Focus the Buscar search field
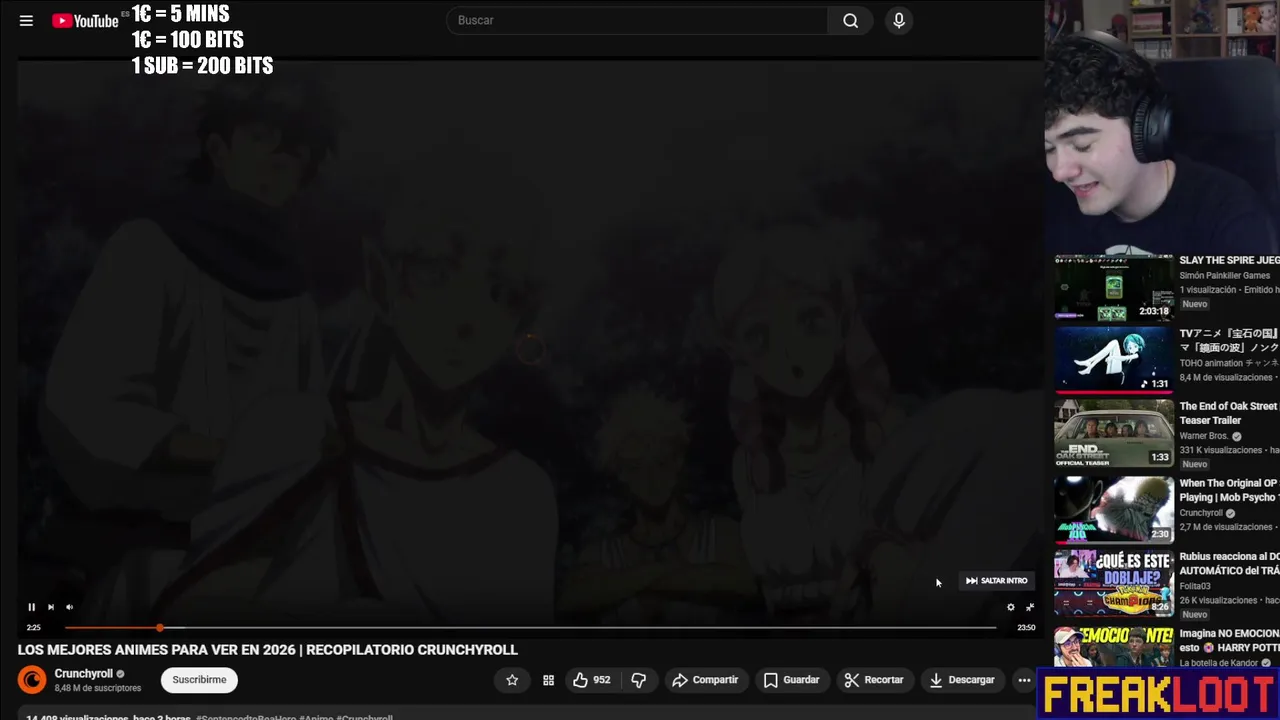The width and height of the screenshot is (1280, 720). (637, 20)
